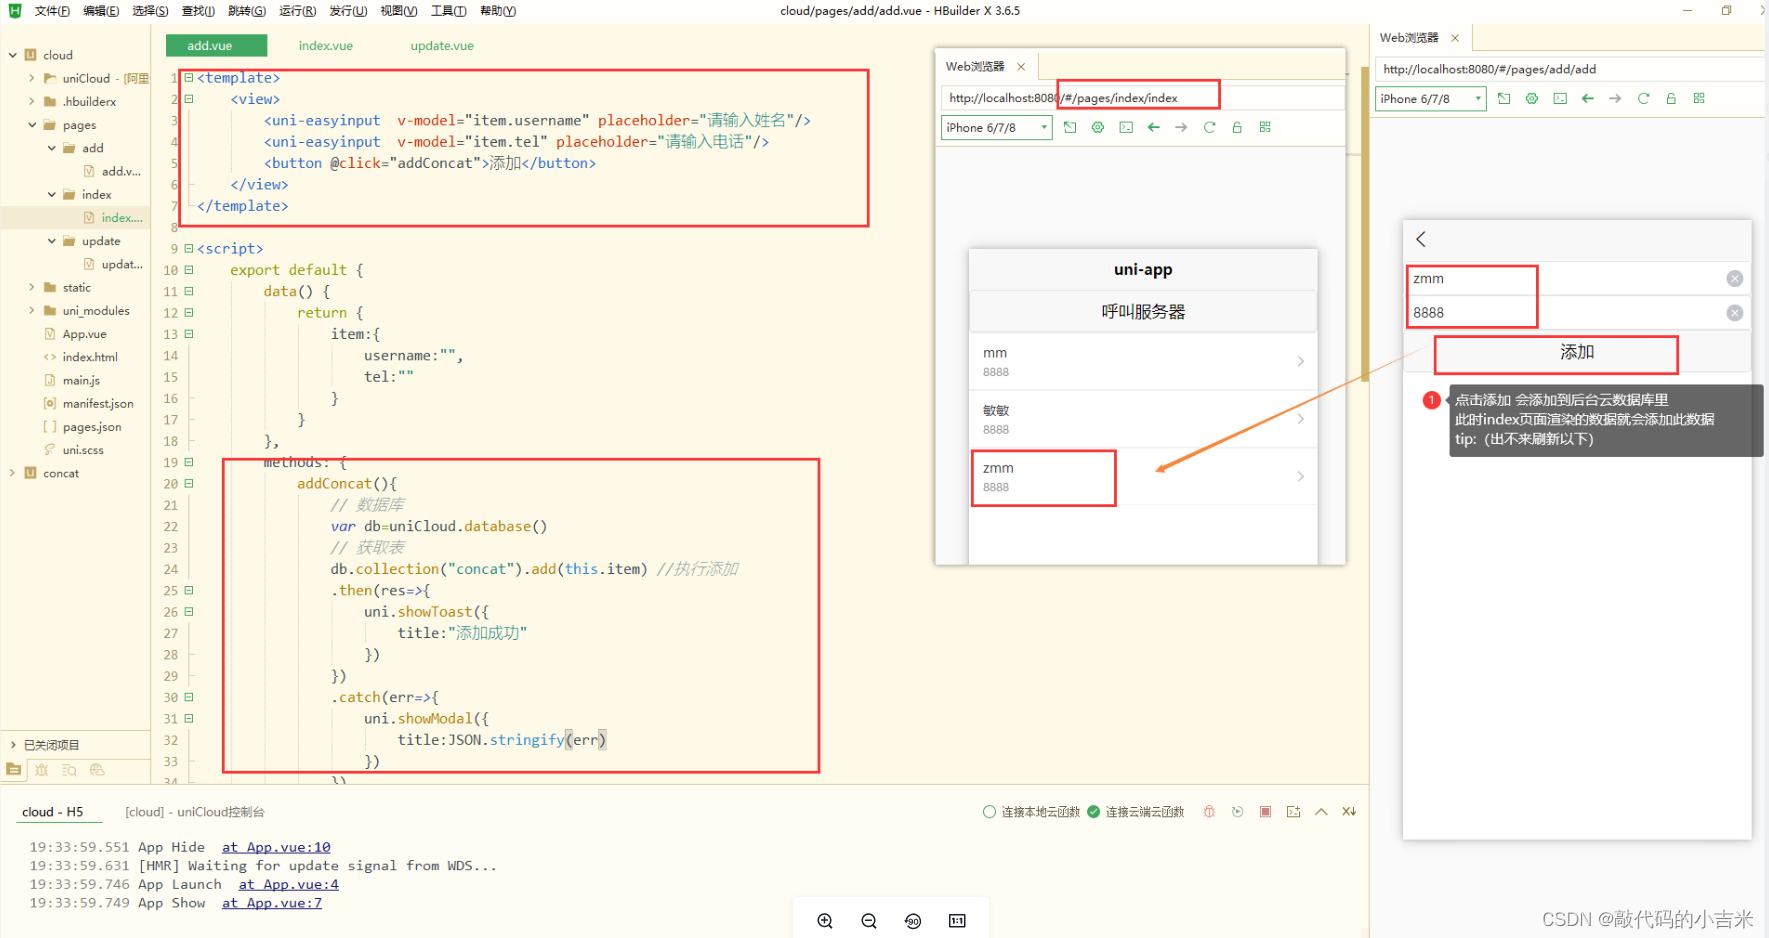1769x938 pixels.
Task: Go forward in the index page preview
Action: pos(1181,127)
